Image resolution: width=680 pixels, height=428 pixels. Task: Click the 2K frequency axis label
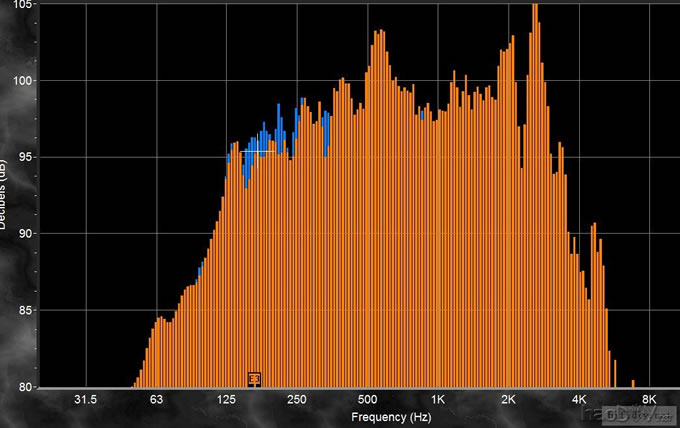[x=508, y=400]
